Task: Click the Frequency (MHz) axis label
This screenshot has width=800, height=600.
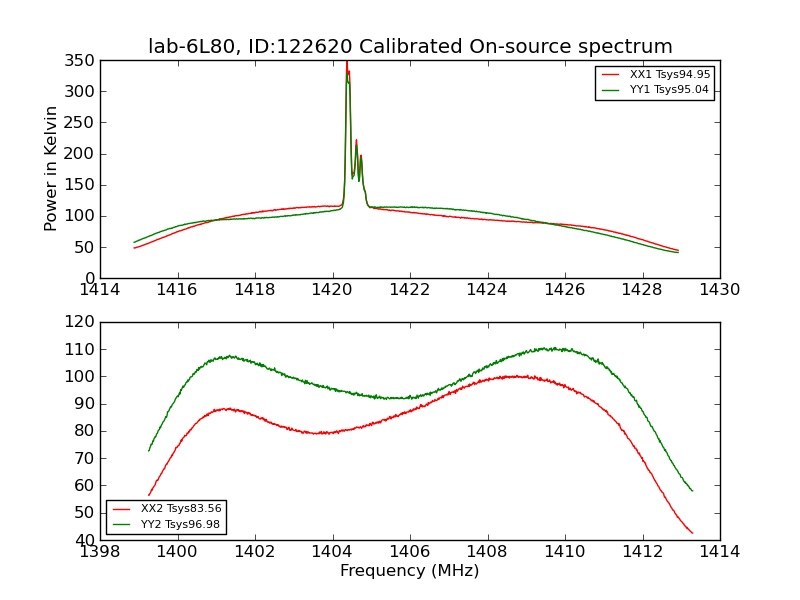Action: tap(410, 570)
